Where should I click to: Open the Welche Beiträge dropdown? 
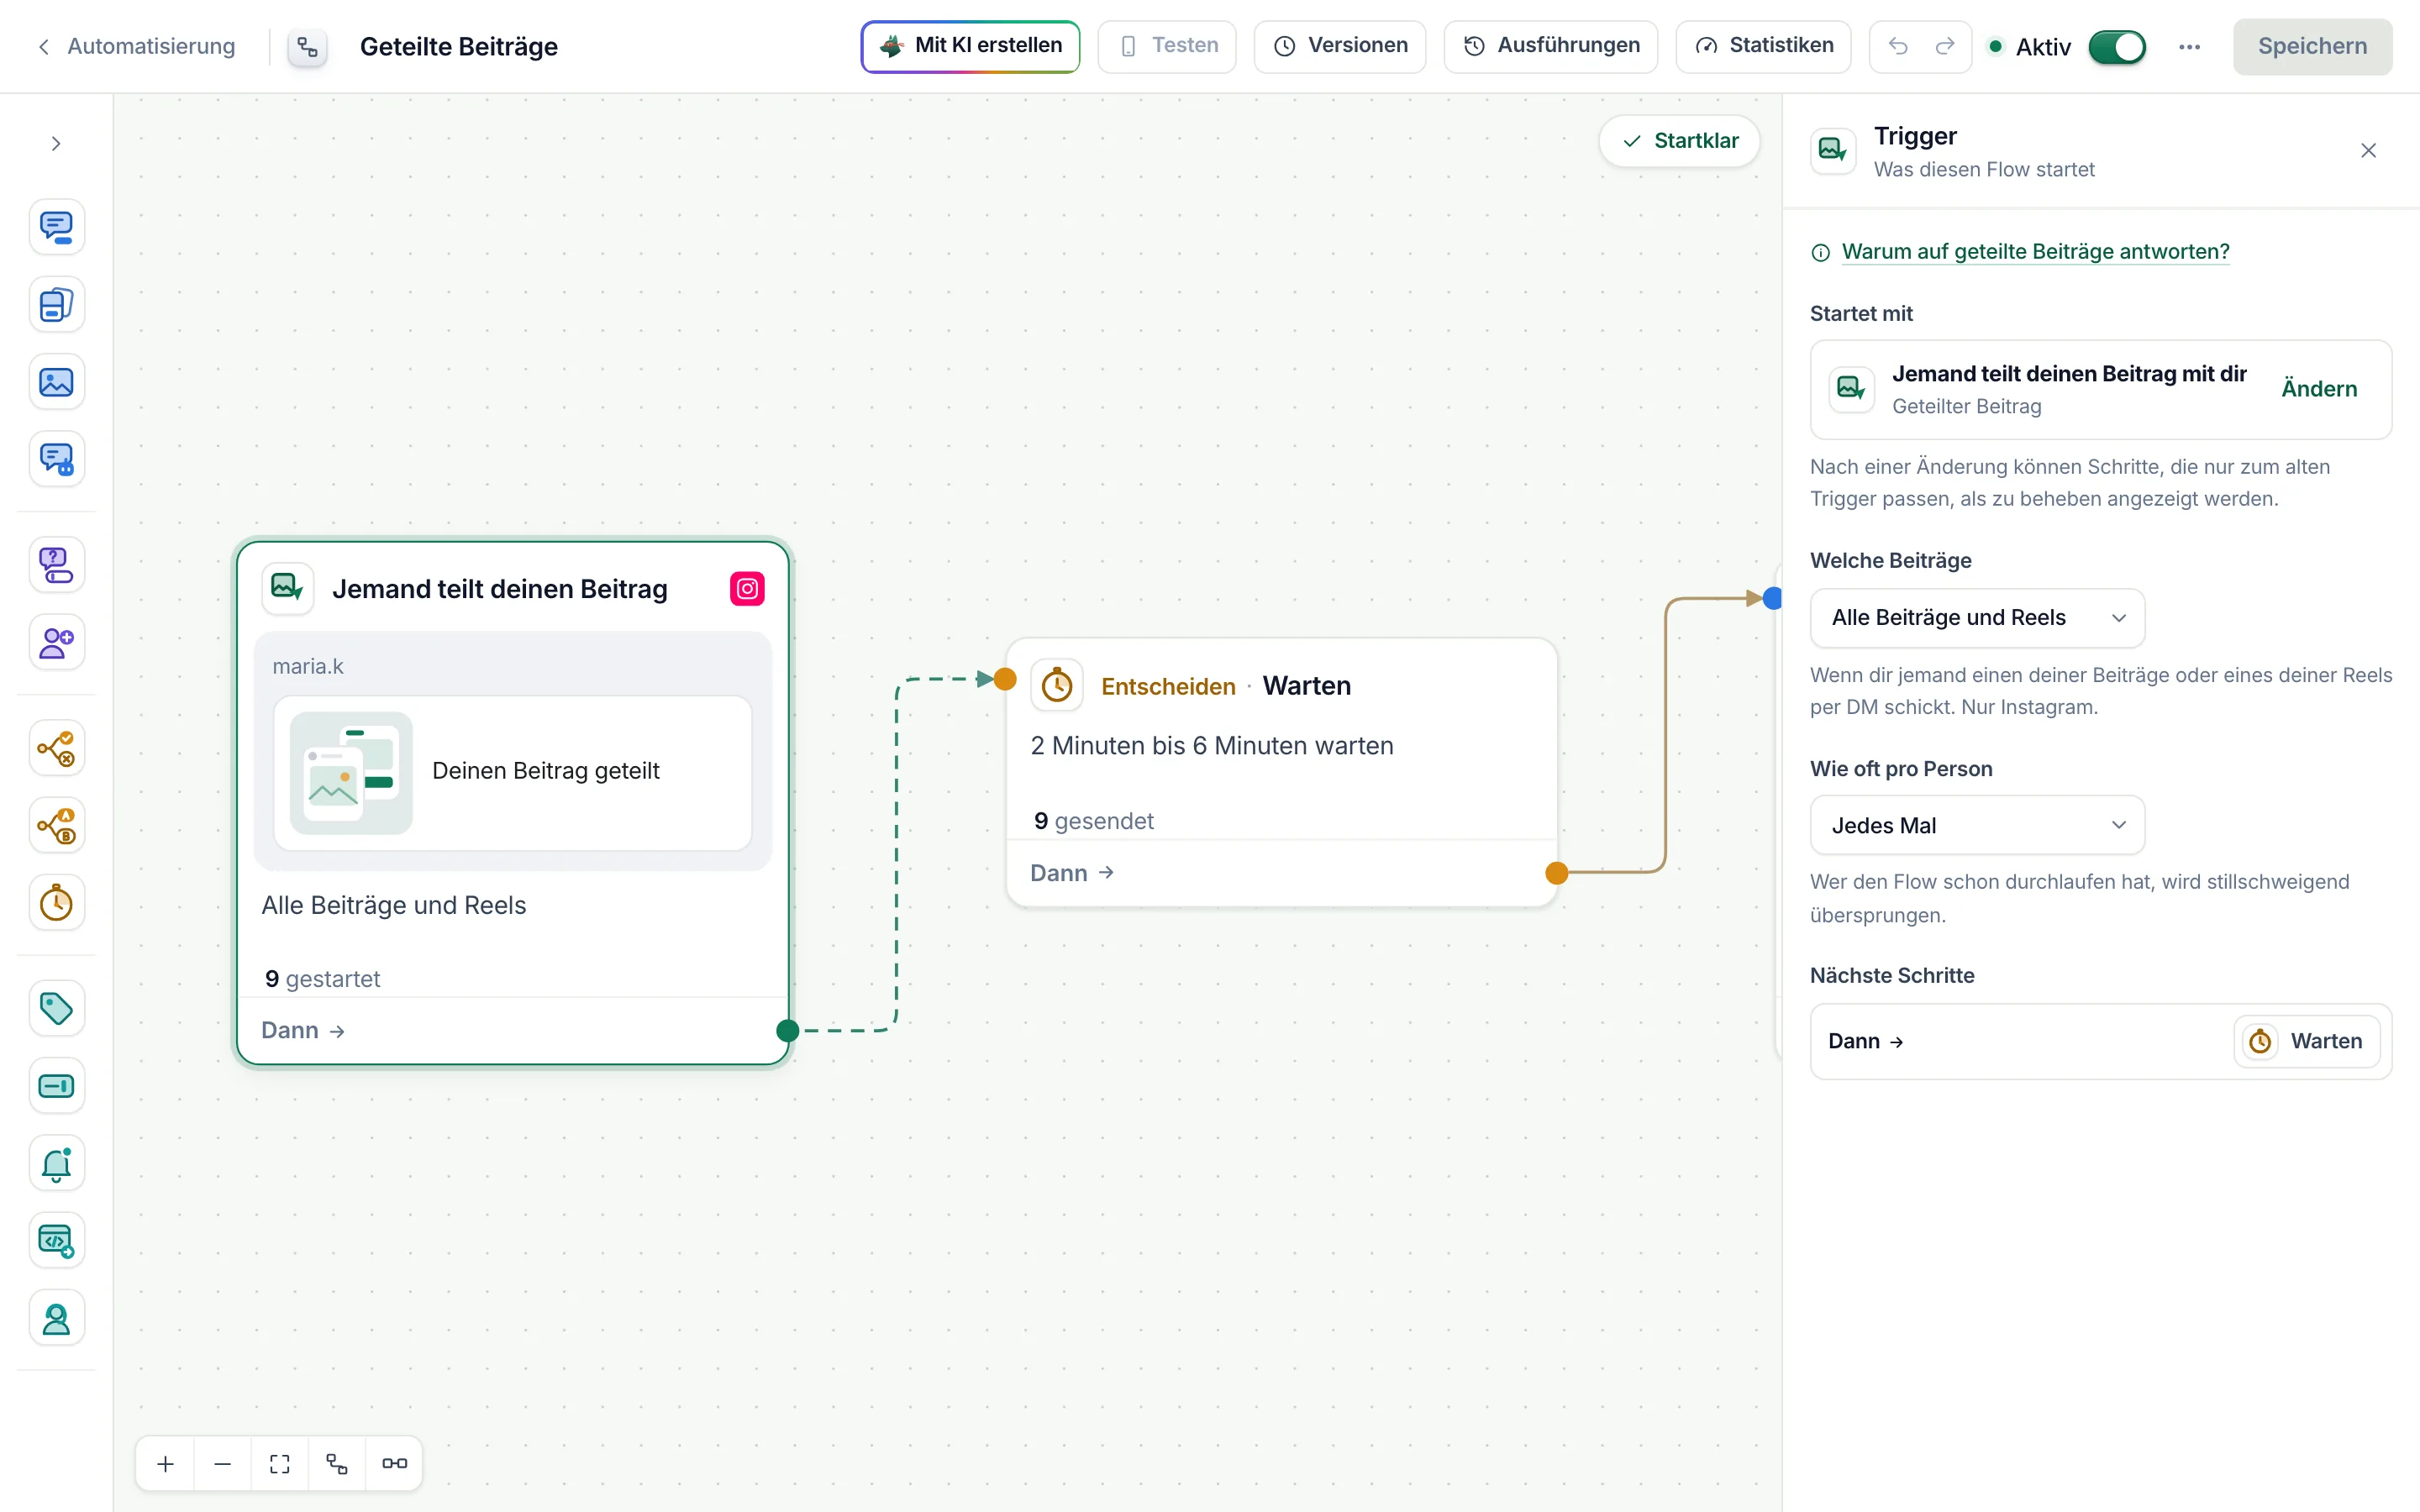tap(1977, 618)
